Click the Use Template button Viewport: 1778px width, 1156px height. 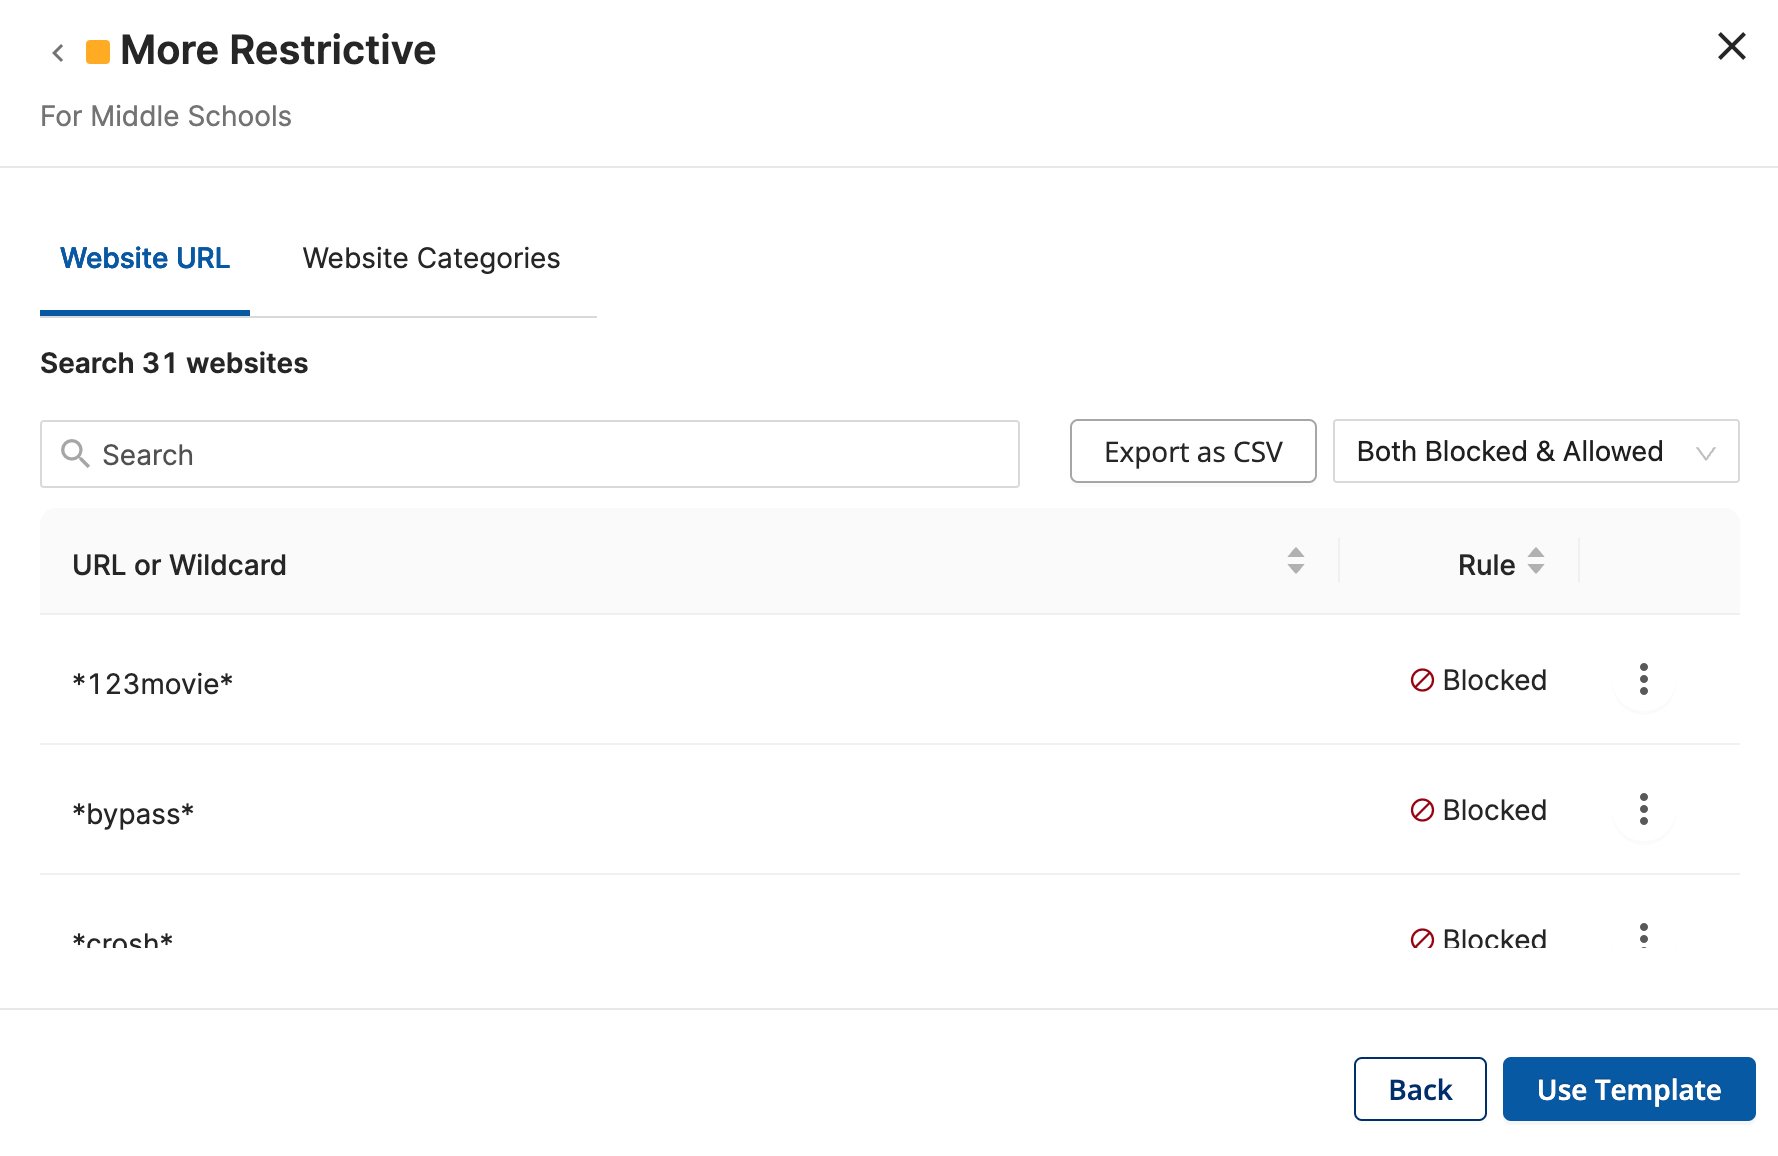pos(1629,1089)
